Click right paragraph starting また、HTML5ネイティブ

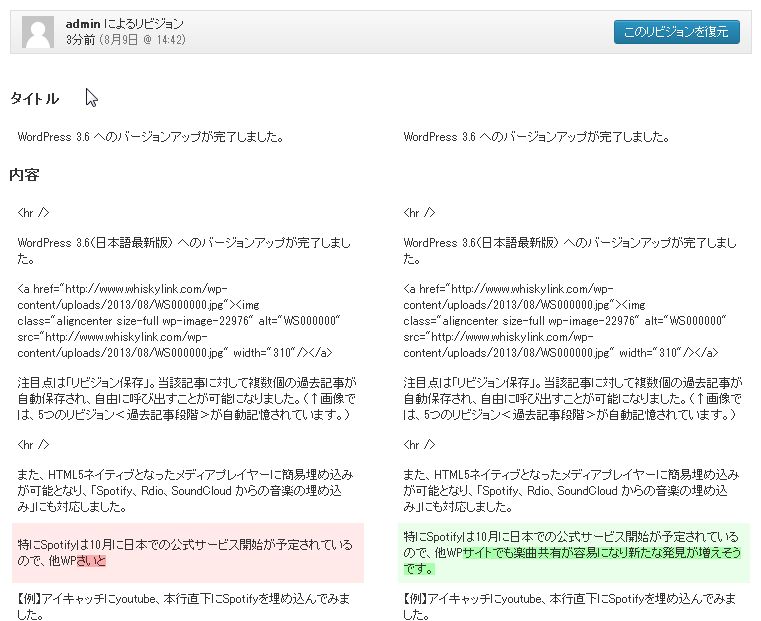(x=571, y=490)
